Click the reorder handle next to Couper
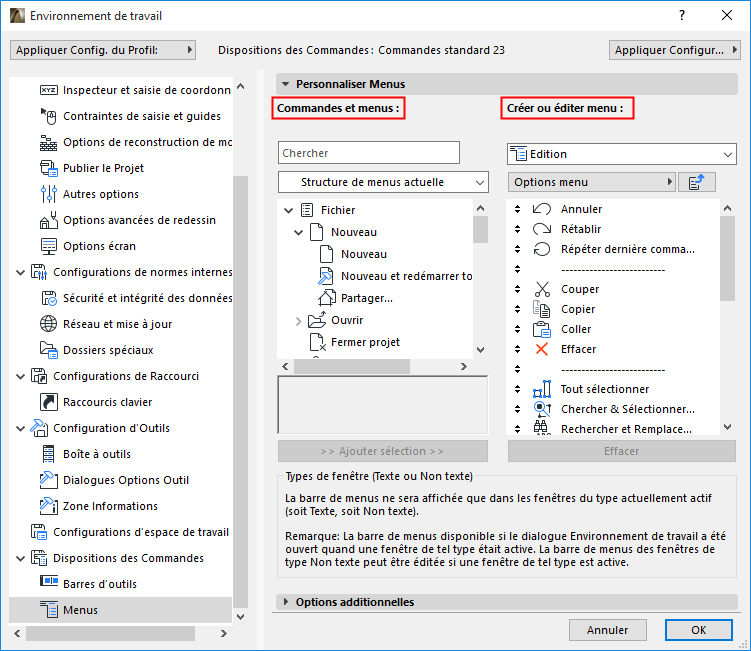The image size is (751, 651). coord(517,289)
